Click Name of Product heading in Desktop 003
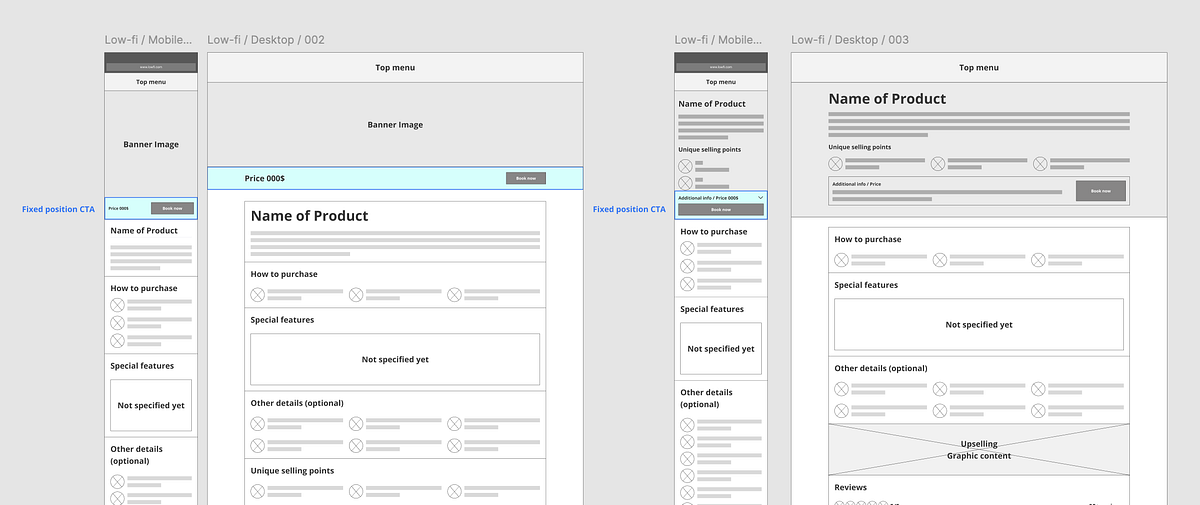Viewport: 1200px width, 505px height. (x=887, y=99)
